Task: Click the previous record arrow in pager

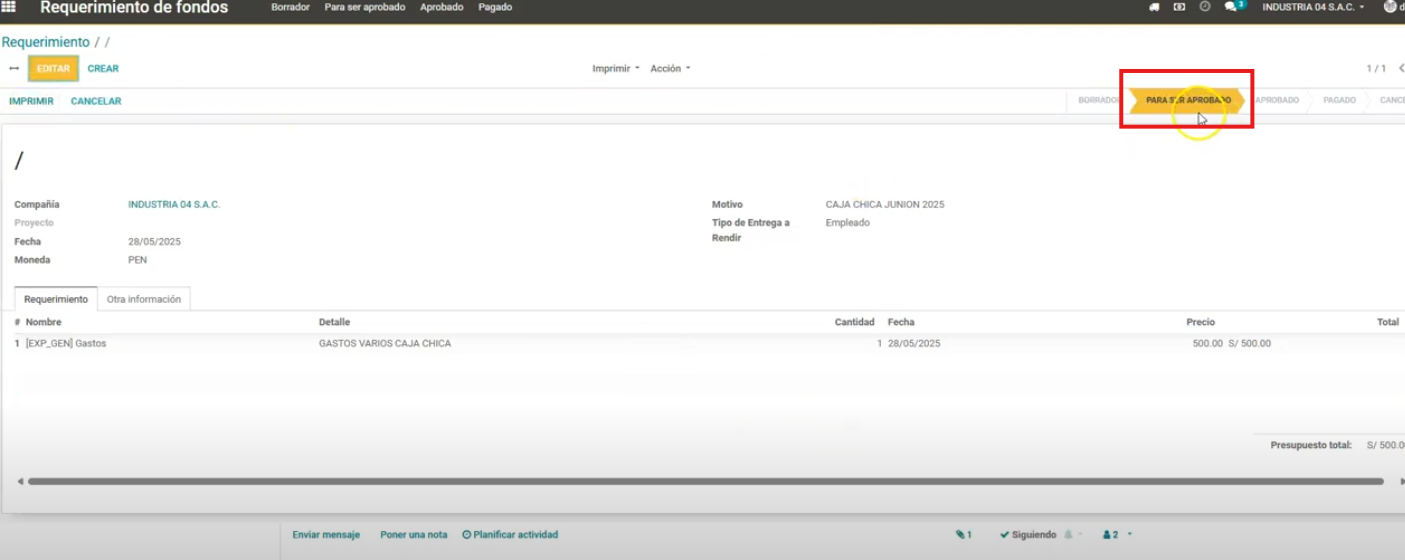Action: coord(1401,69)
